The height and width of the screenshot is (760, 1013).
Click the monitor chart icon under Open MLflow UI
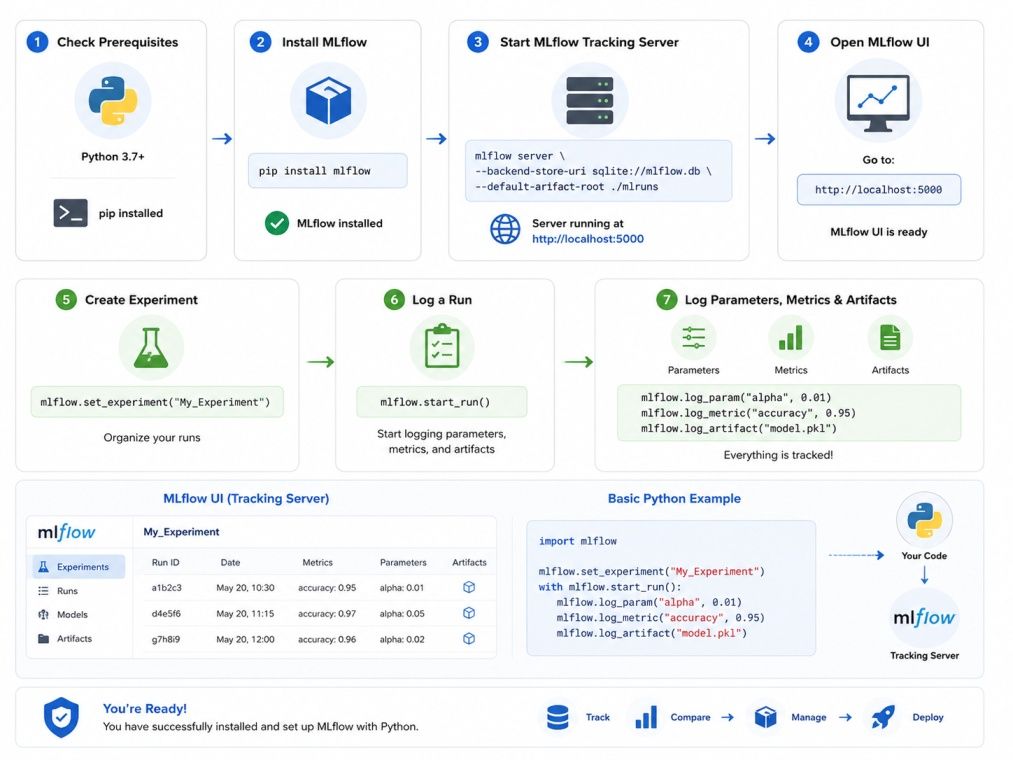pos(878,103)
